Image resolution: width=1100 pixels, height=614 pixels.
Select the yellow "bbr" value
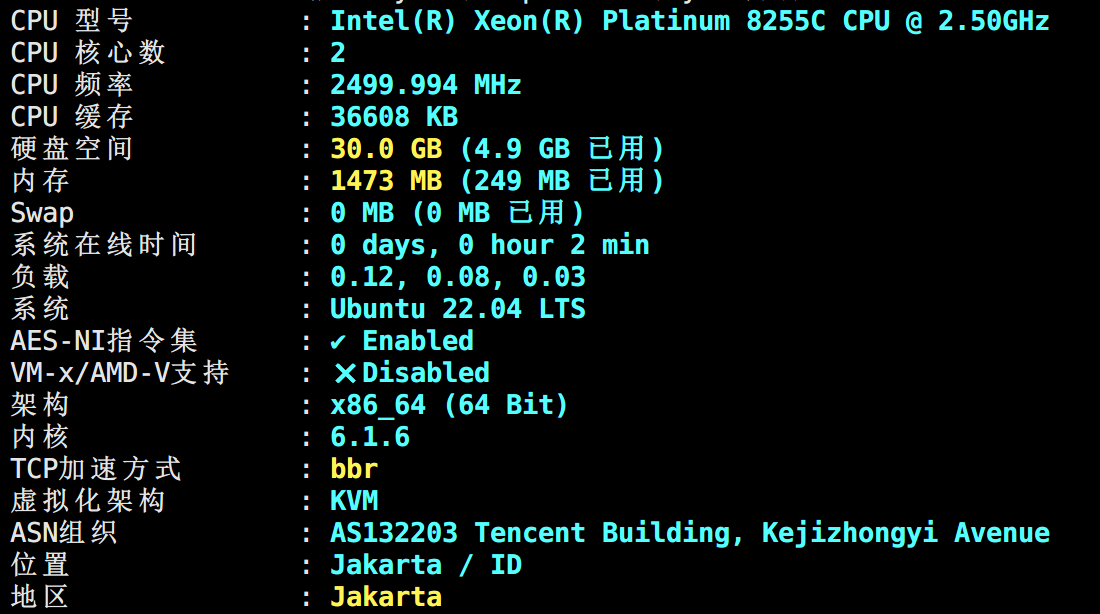click(x=354, y=469)
